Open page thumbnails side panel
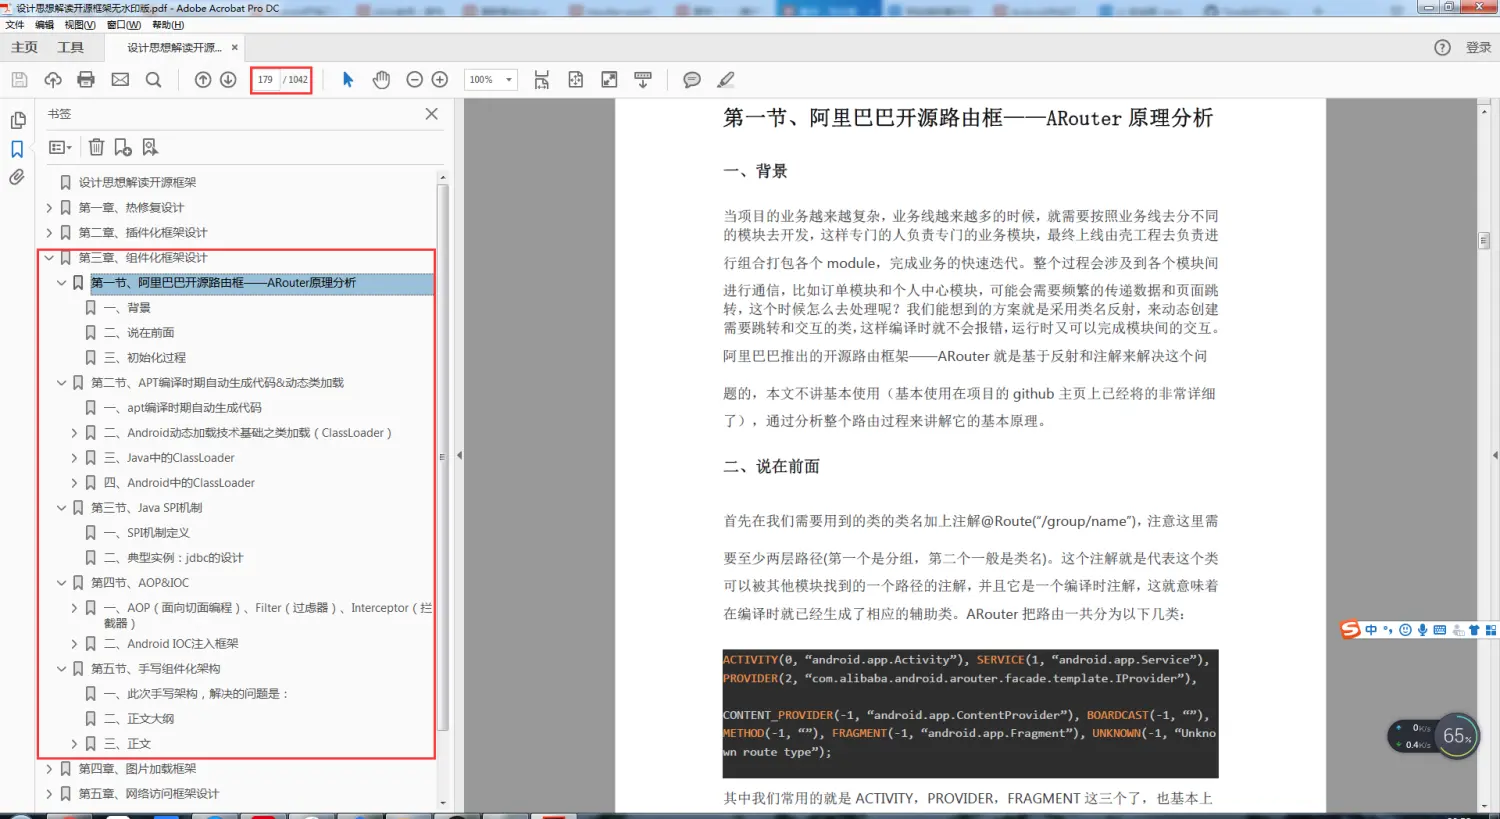1500x819 pixels. pyautogui.click(x=17, y=121)
